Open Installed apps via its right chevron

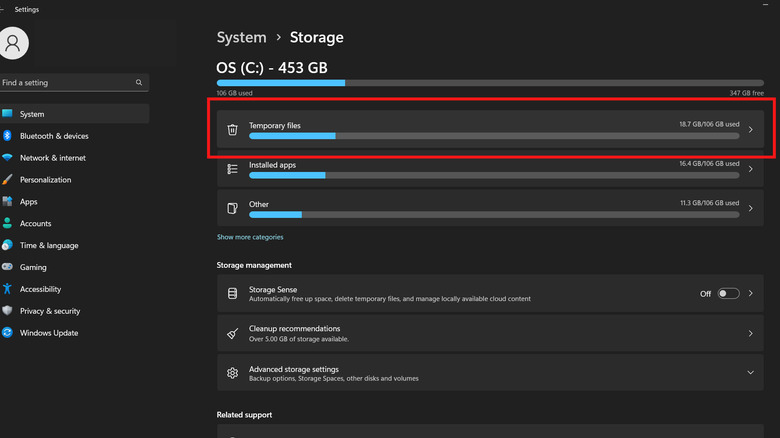click(x=751, y=169)
